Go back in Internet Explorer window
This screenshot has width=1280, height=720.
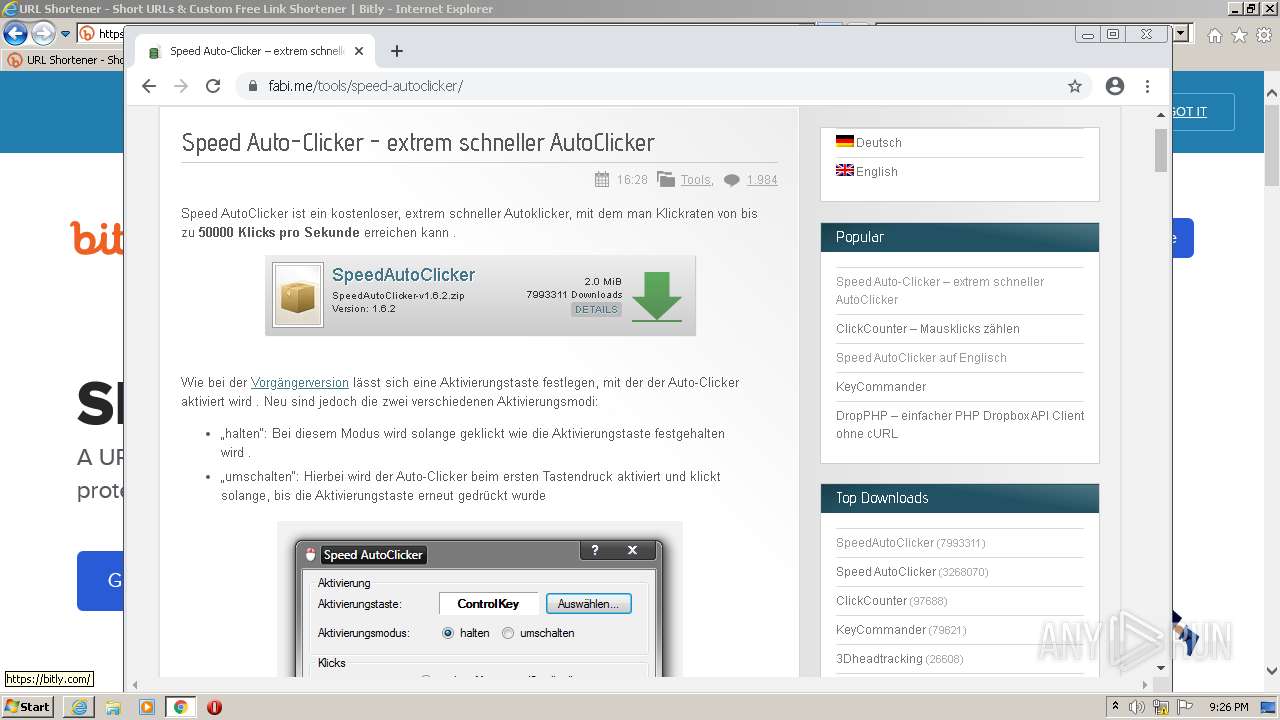(x=15, y=33)
